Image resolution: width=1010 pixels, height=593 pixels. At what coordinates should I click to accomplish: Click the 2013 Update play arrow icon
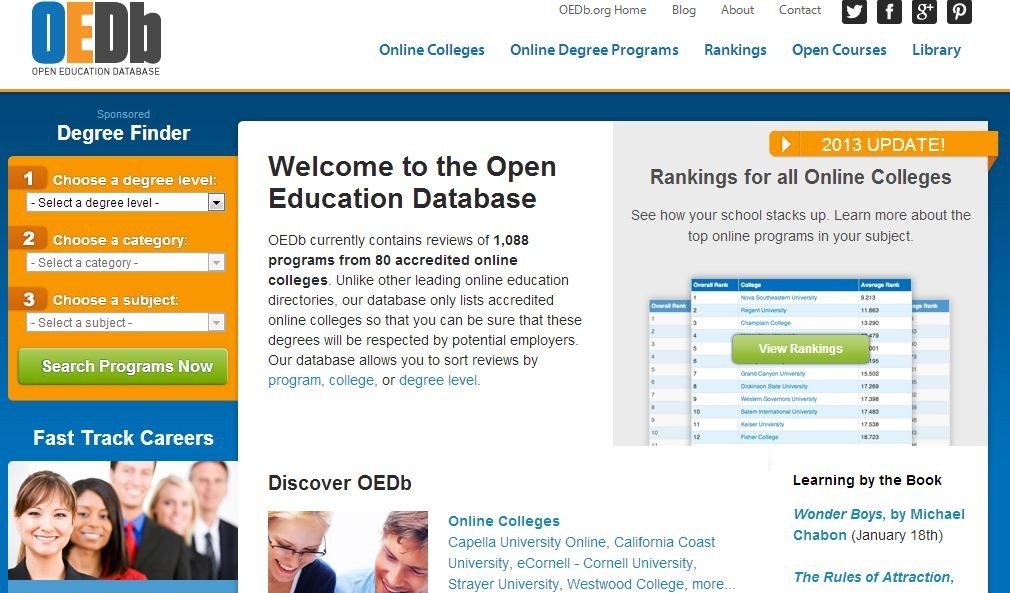786,145
